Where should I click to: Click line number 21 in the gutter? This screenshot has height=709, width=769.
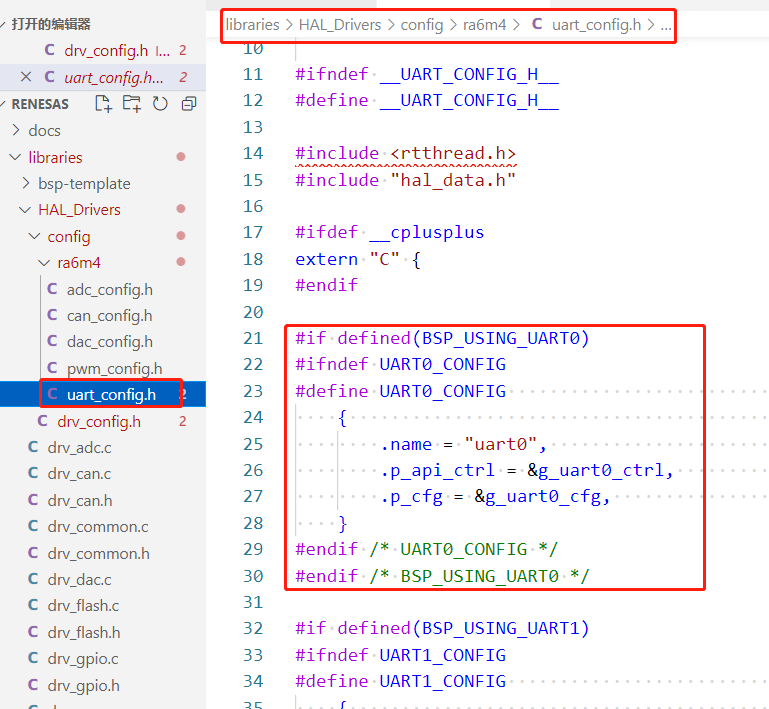(x=252, y=338)
